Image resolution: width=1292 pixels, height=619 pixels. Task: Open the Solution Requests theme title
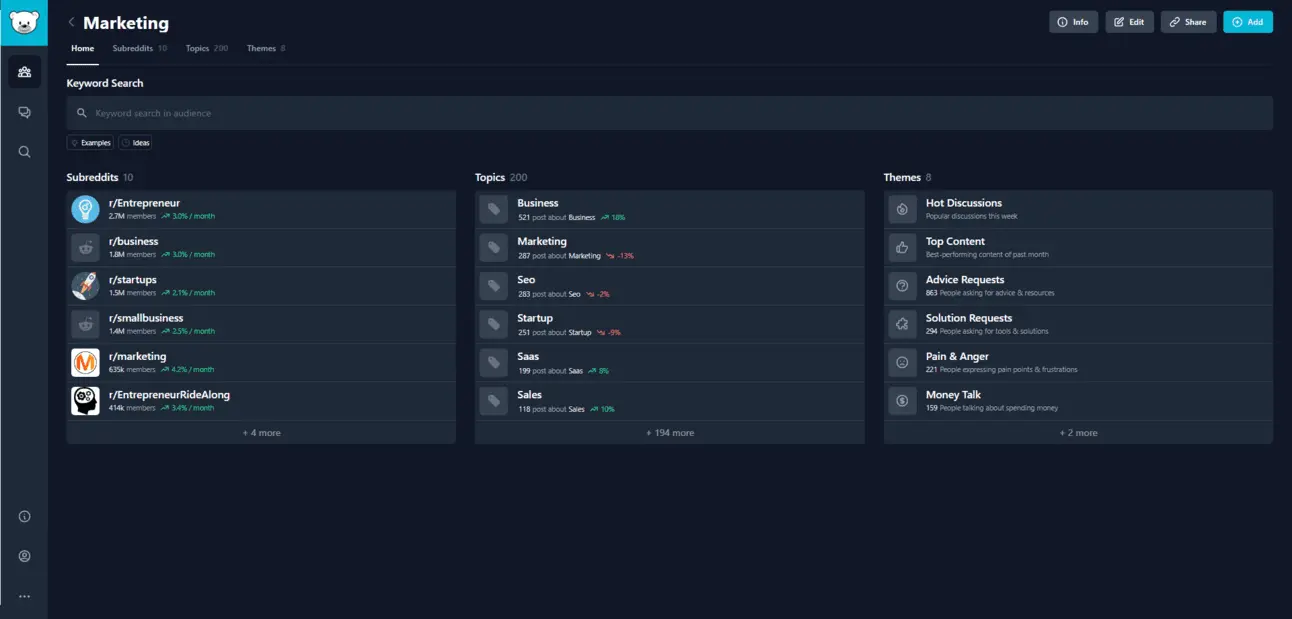click(969, 318)
